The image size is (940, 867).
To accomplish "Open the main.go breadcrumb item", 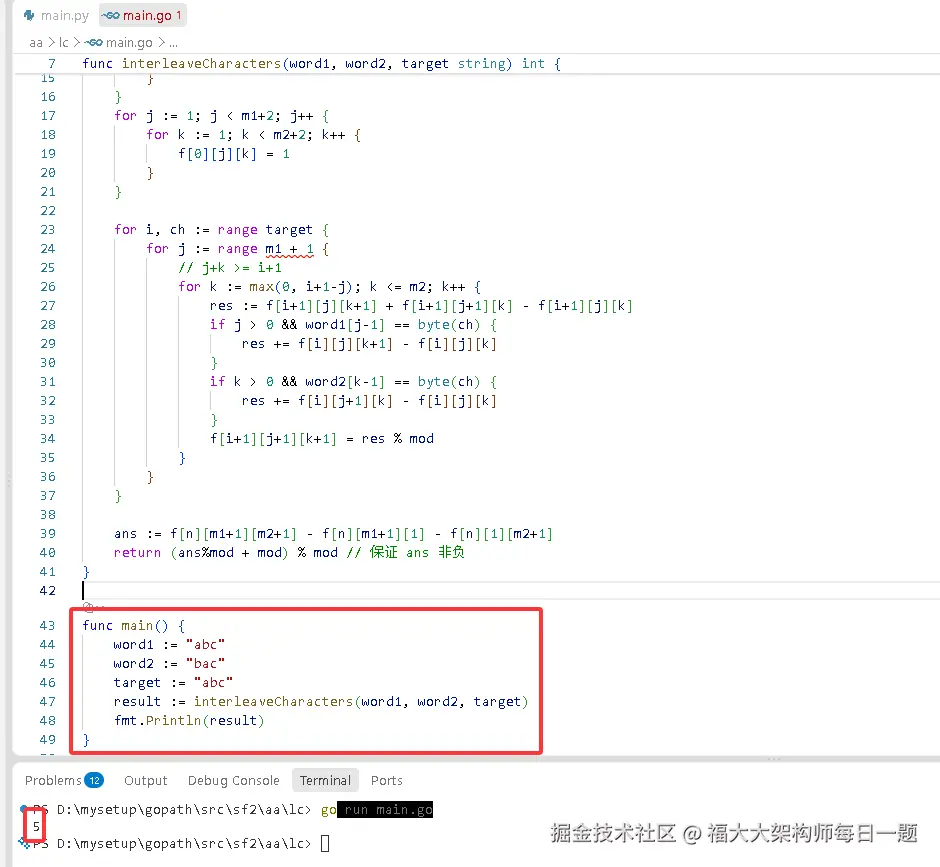I will pyautogui.click(x=129, y=43).
